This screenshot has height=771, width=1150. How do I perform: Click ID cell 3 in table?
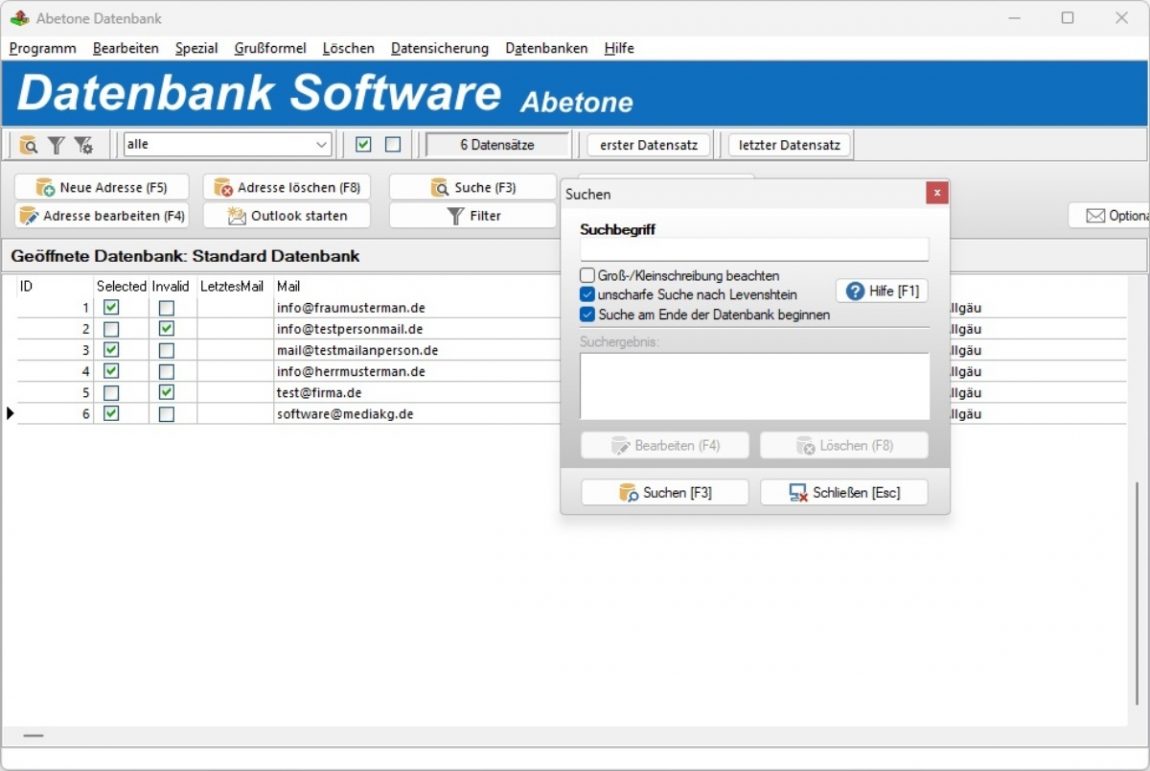click(55, 350)
